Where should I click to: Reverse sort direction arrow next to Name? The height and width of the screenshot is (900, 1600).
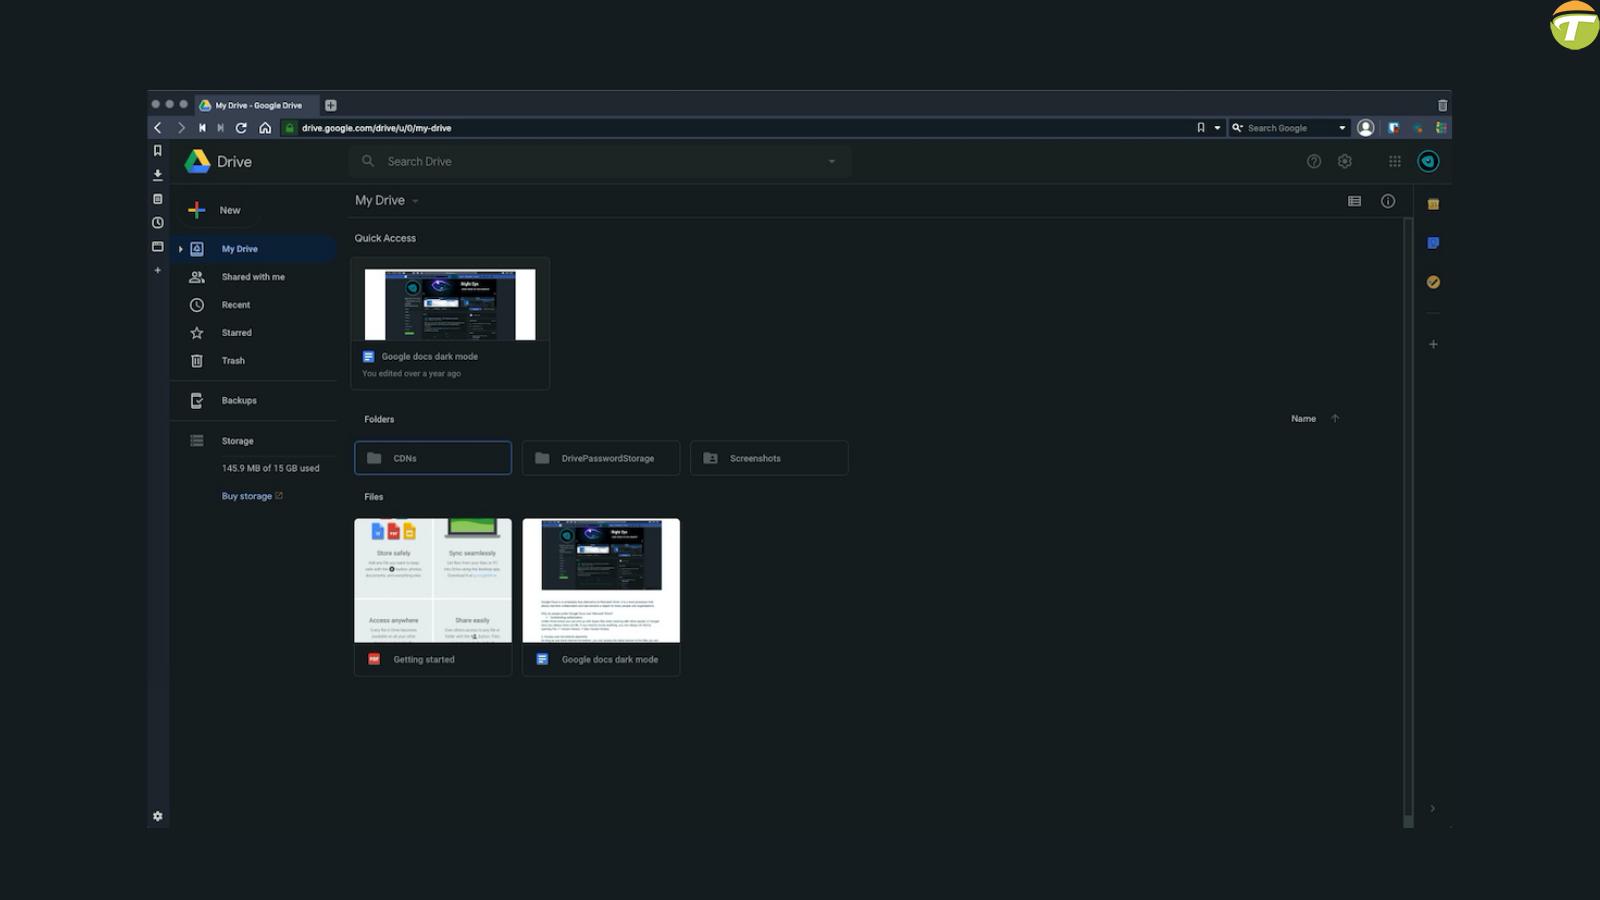tap(1335, 418)
